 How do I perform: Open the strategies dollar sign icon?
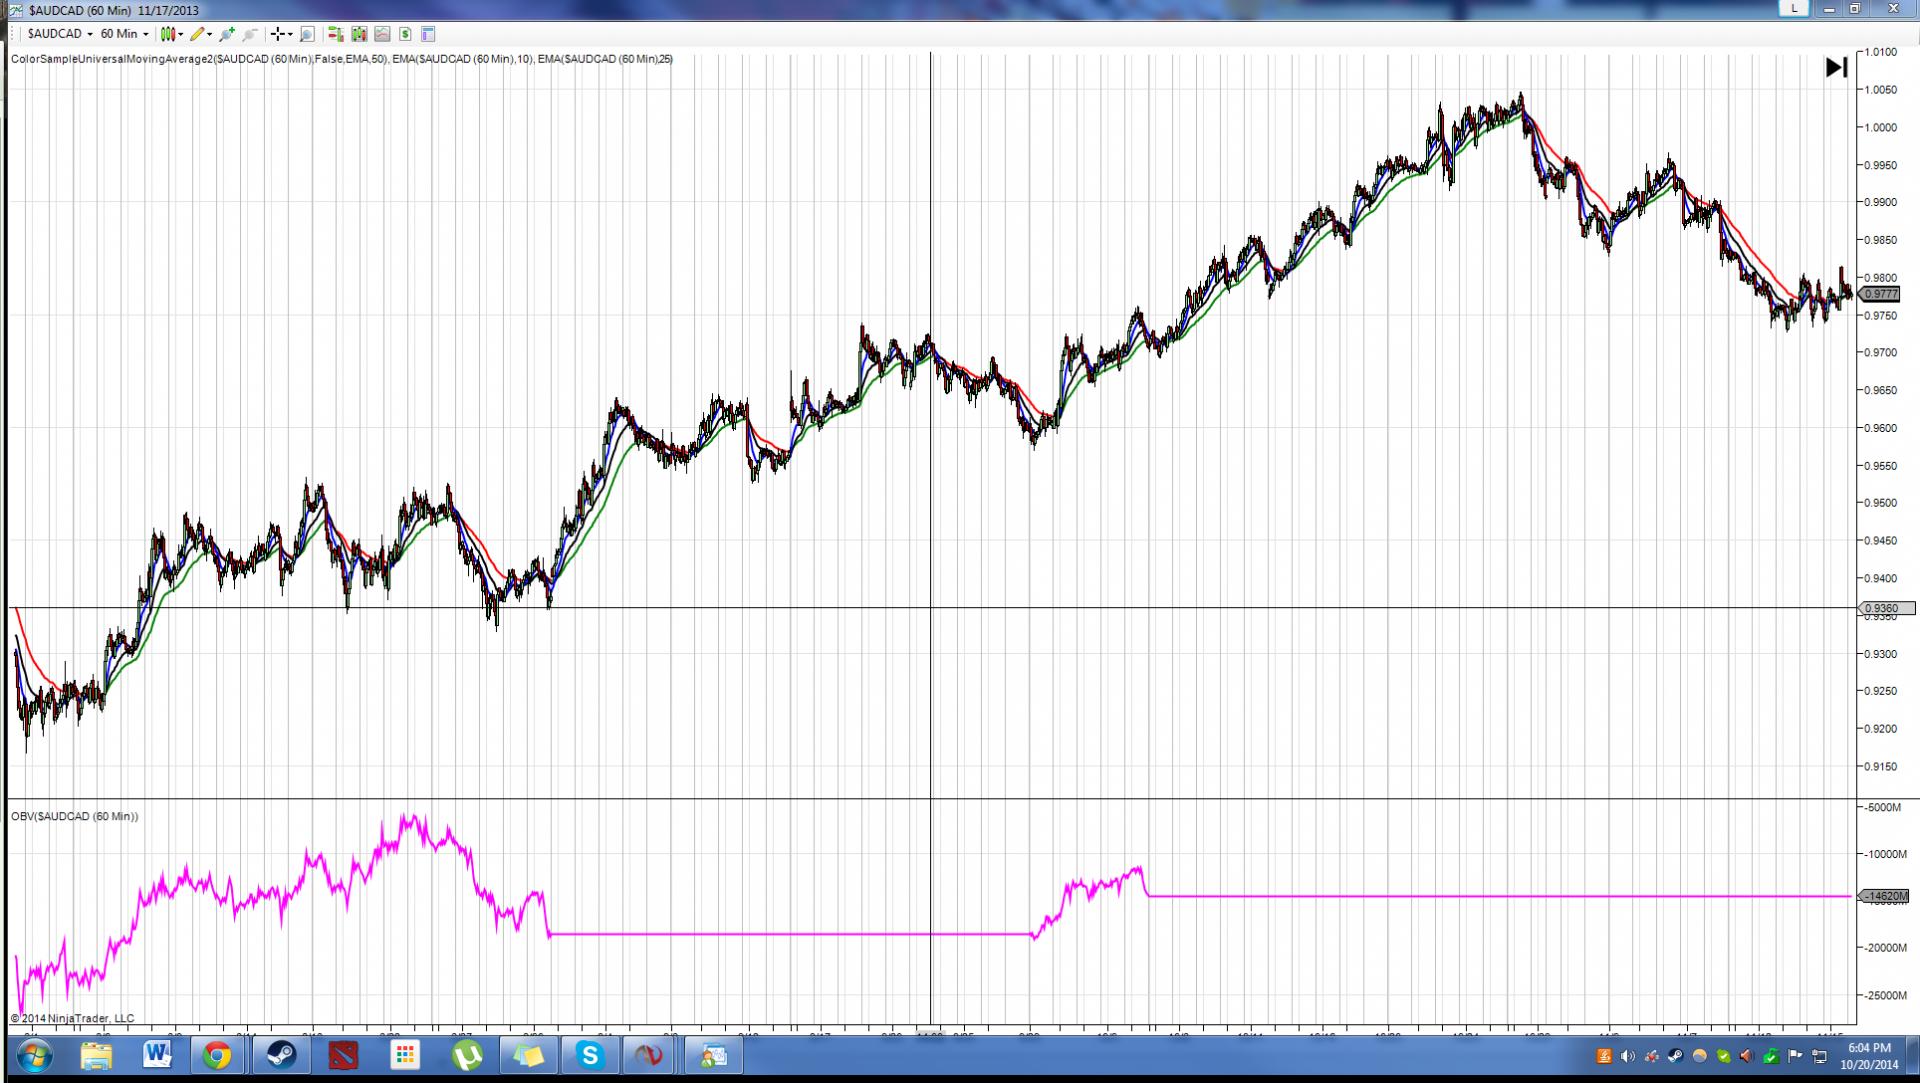[405, 34]
